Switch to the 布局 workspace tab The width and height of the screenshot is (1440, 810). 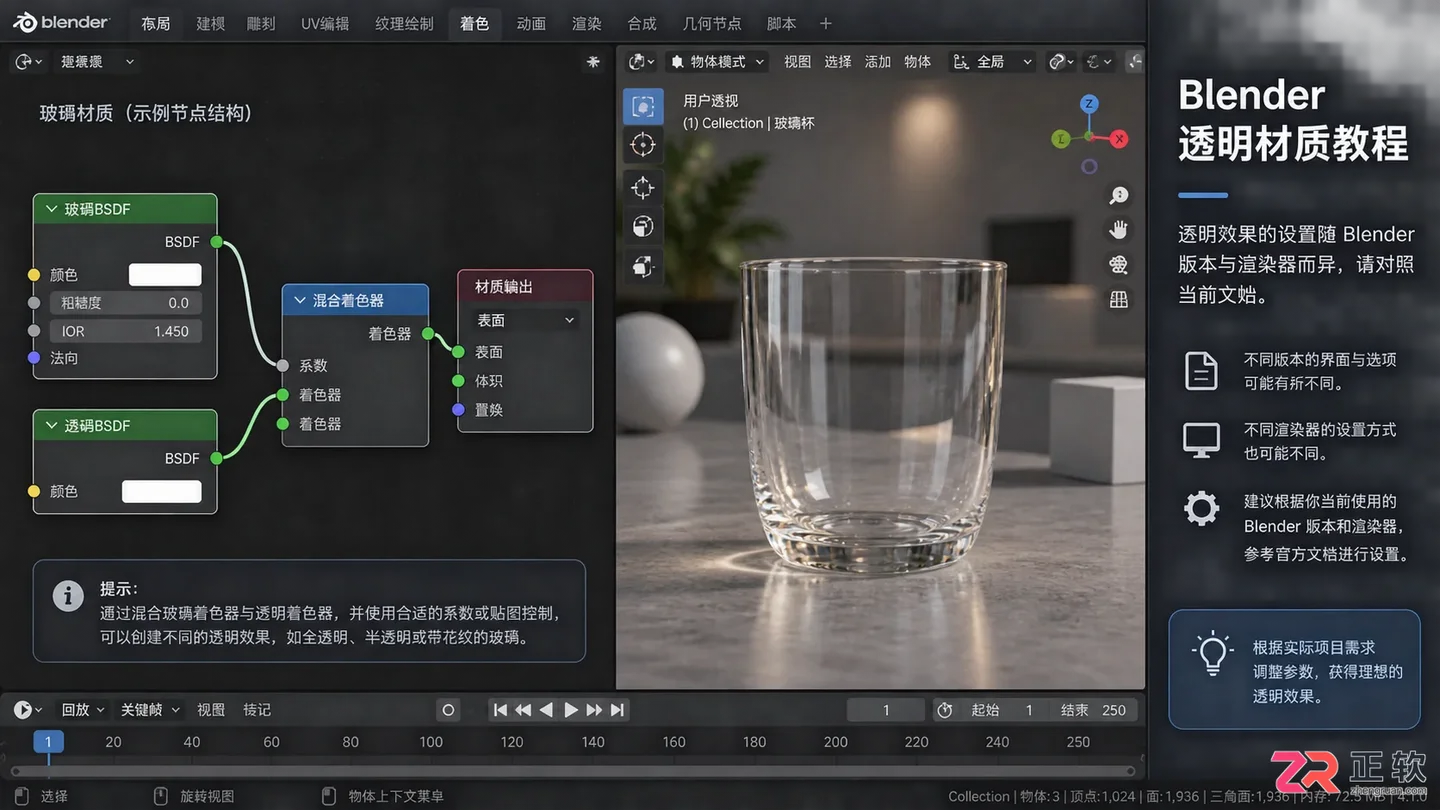pyautogui.click(x=156, y=23)
